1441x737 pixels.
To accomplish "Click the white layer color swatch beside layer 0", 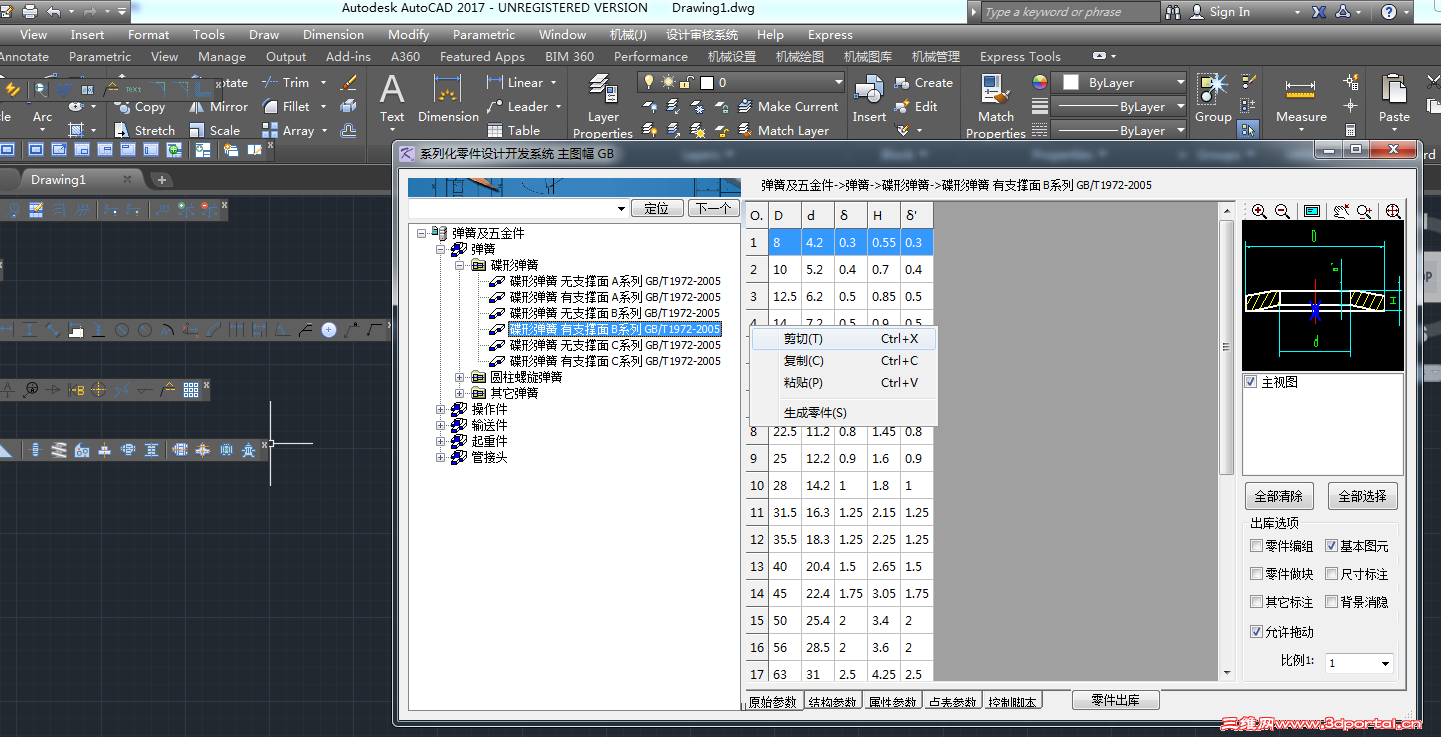I will pyautogui.click(x=706, y=82).
